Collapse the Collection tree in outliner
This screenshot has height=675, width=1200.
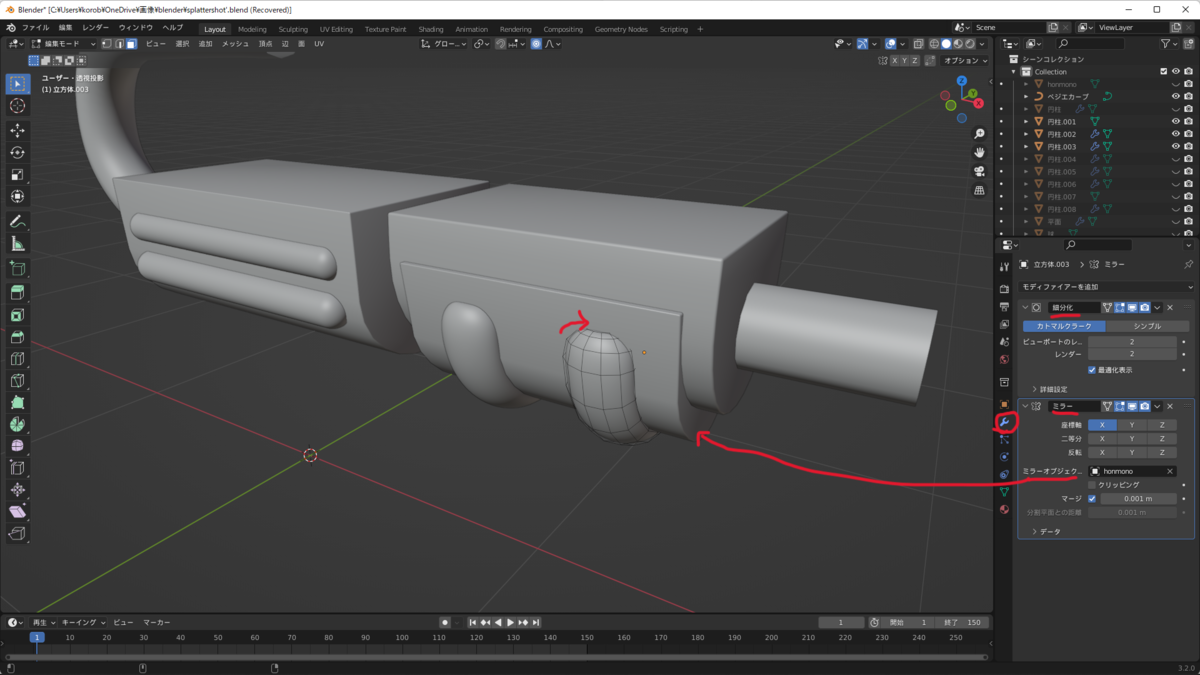[x=1014, y=72]
